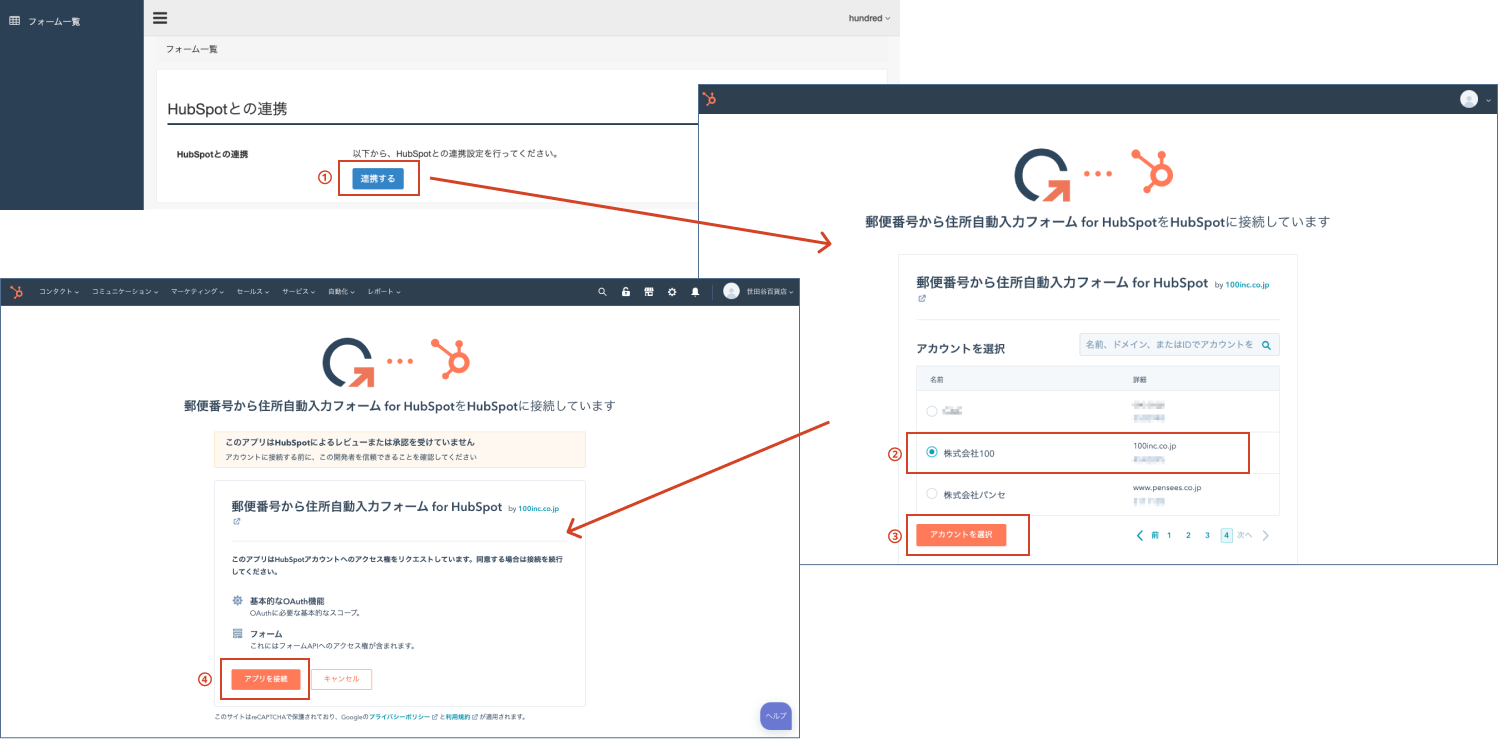
Task: Open notifications via the bell icon
Action: [x=695, y=292]
